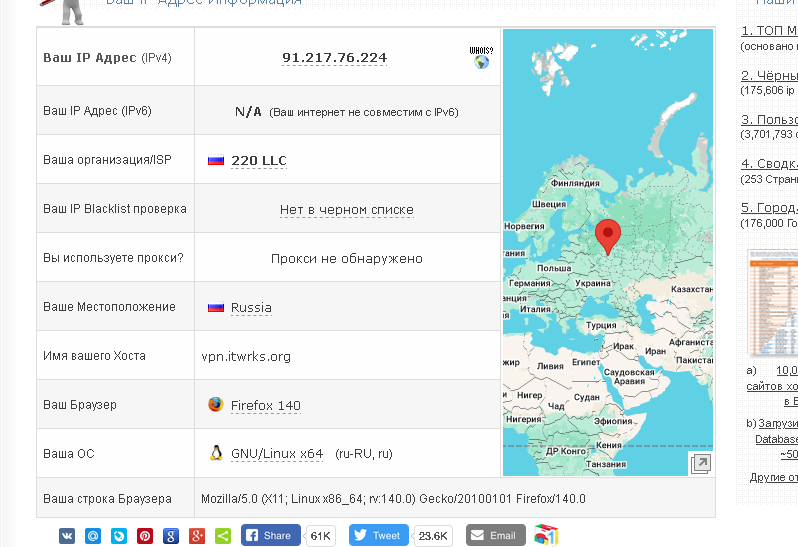Viewport: 798px width, 547px height.
Task: Click the red map location pin
Action: pyautogui.click(x=607, y=235)
